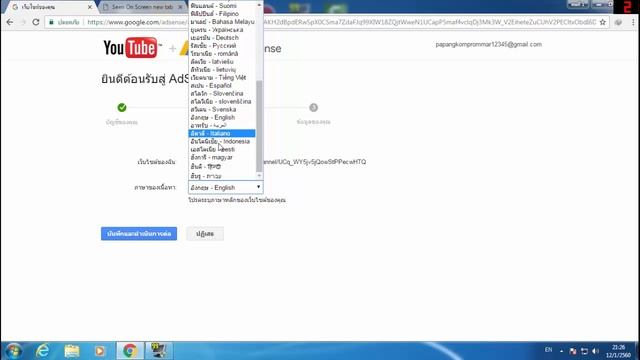This screenshot has width=640, height=360.
Task: Choose Русский in the language dropdown
Action: coord(222,45)
